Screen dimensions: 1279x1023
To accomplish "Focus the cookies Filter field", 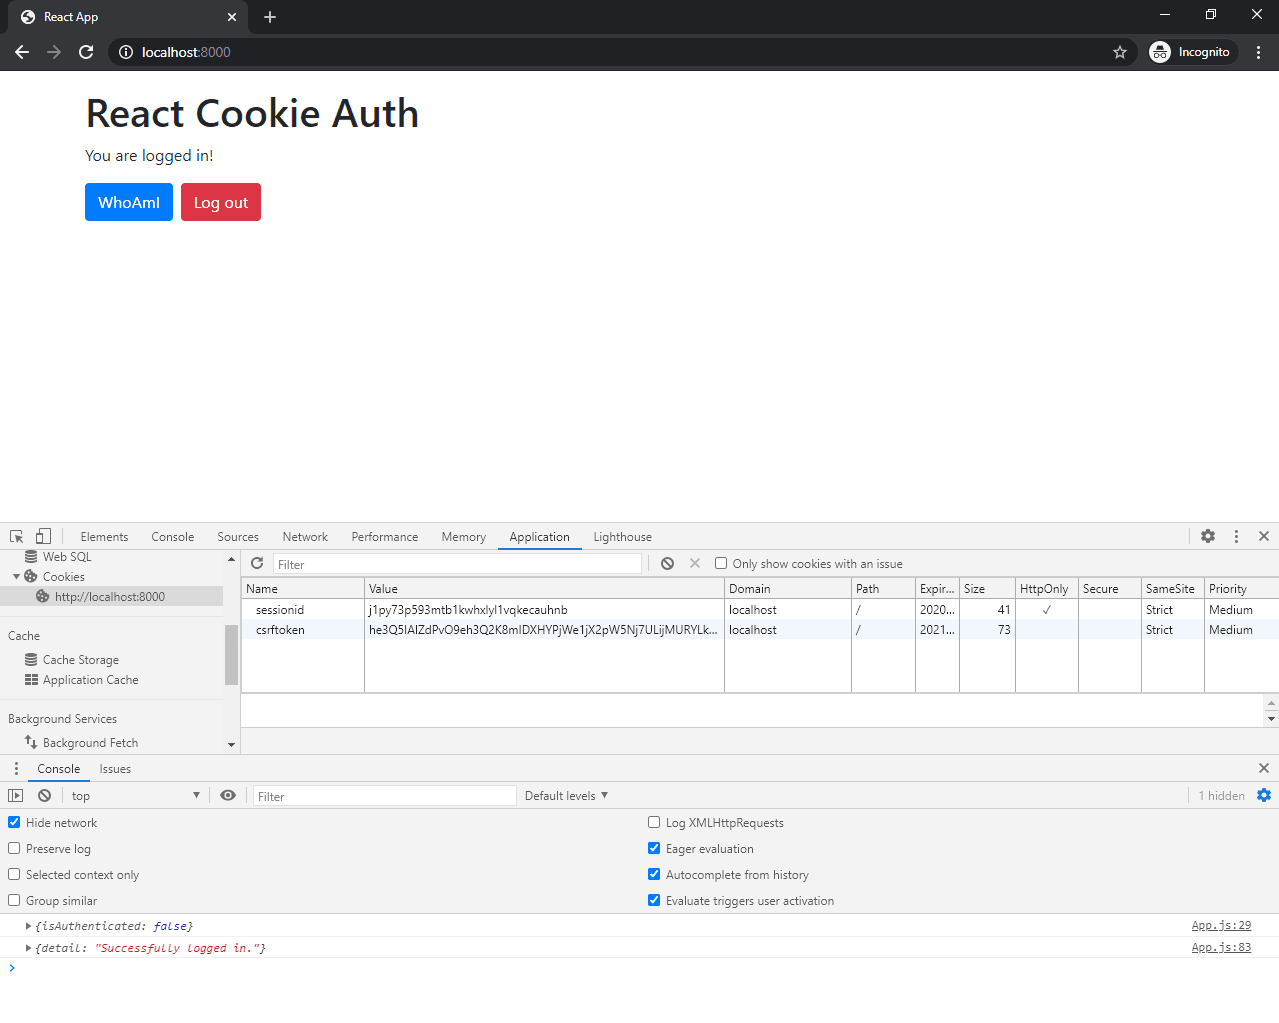I will pyautogui.click(x=457, y=564).
